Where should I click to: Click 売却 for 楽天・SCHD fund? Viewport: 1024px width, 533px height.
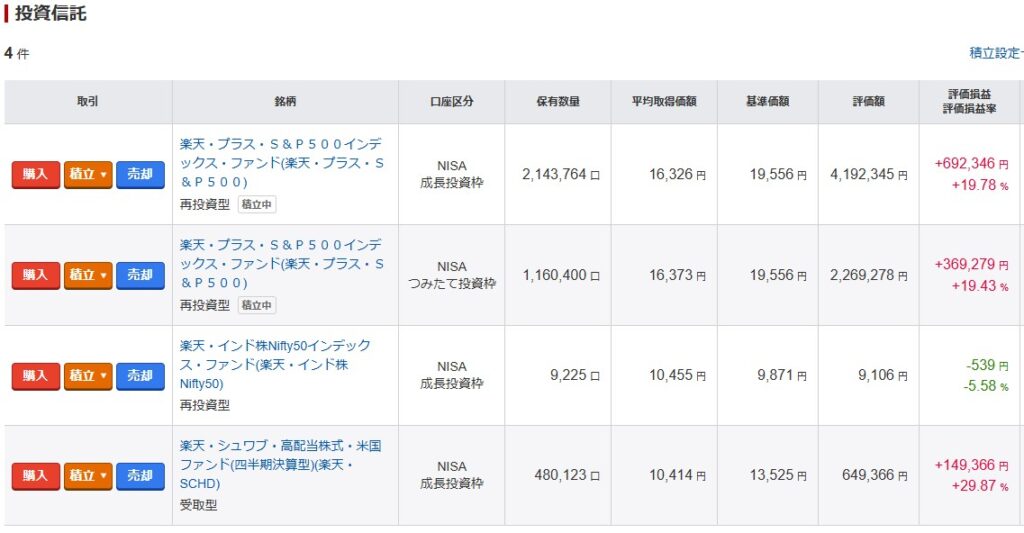pyautogui.click(x=140, y=476)
